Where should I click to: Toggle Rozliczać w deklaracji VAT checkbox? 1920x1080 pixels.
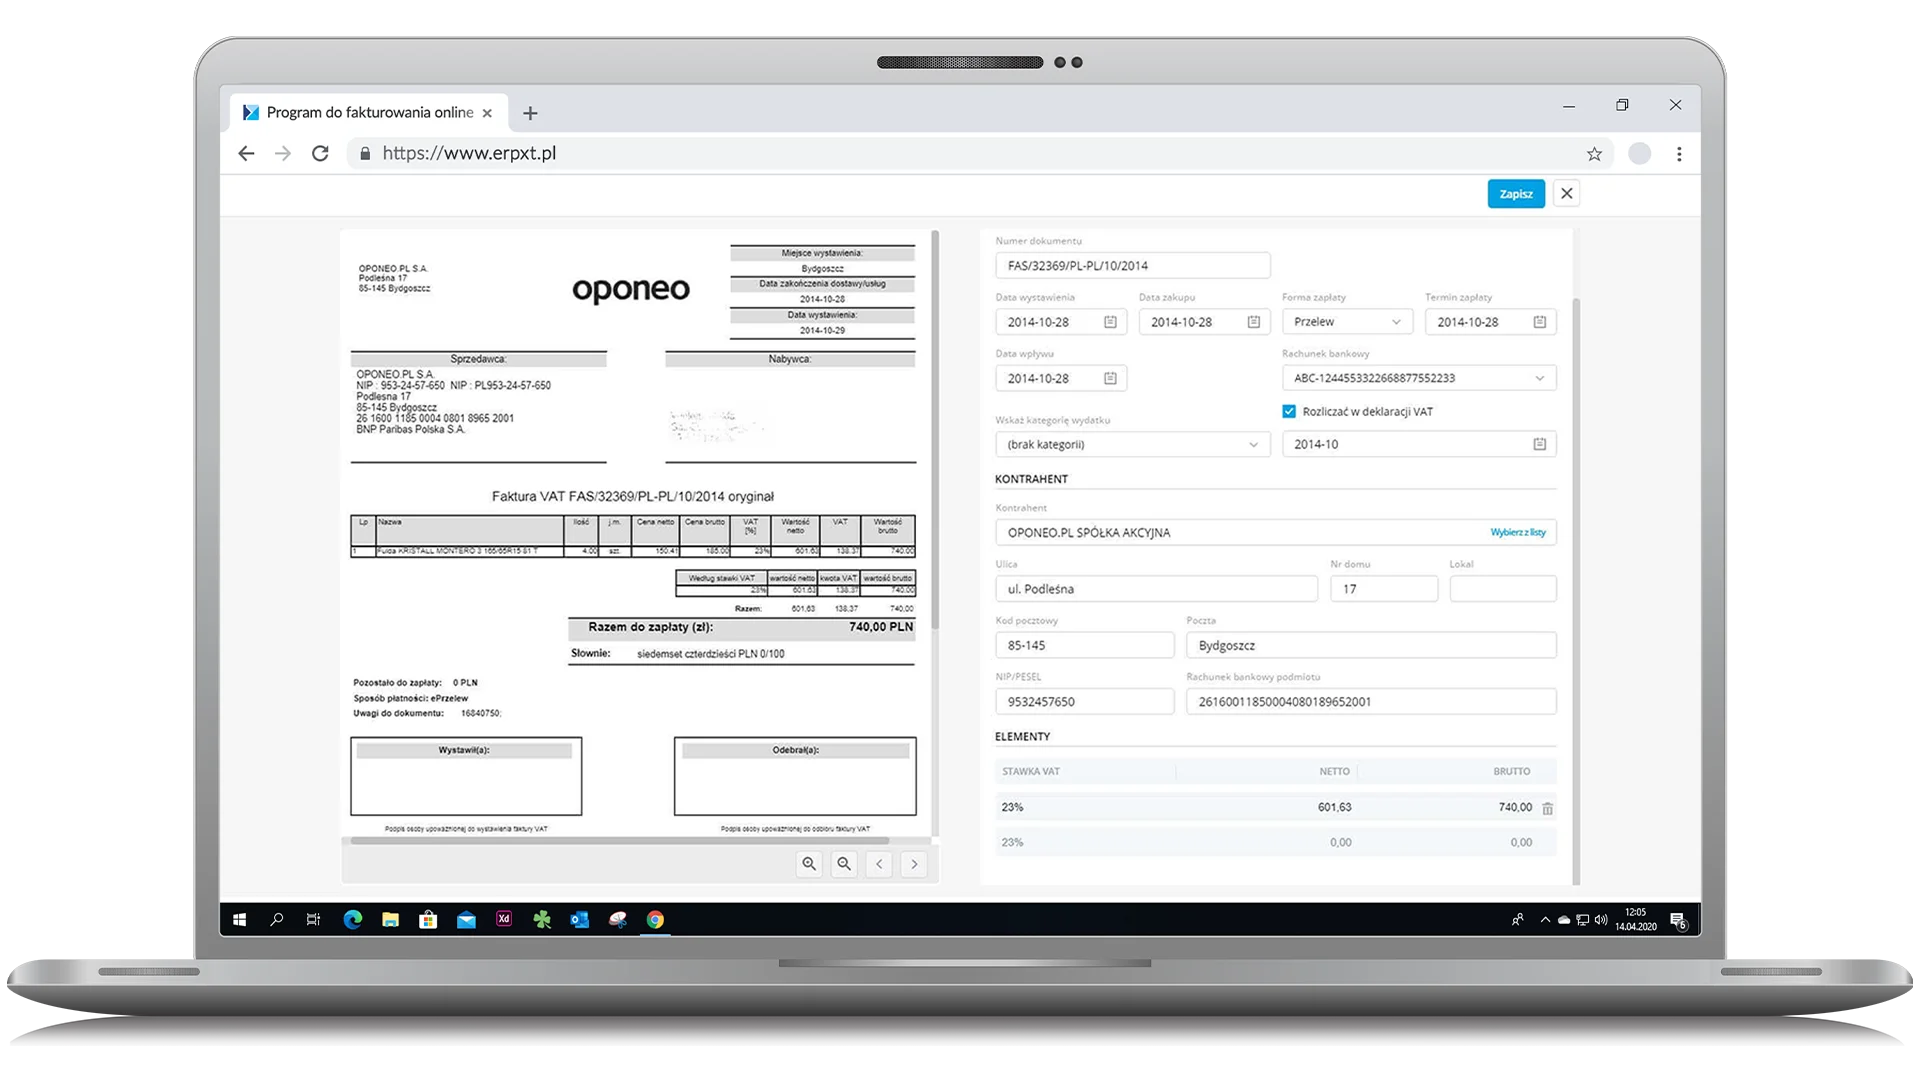(x=1289, y=411)
